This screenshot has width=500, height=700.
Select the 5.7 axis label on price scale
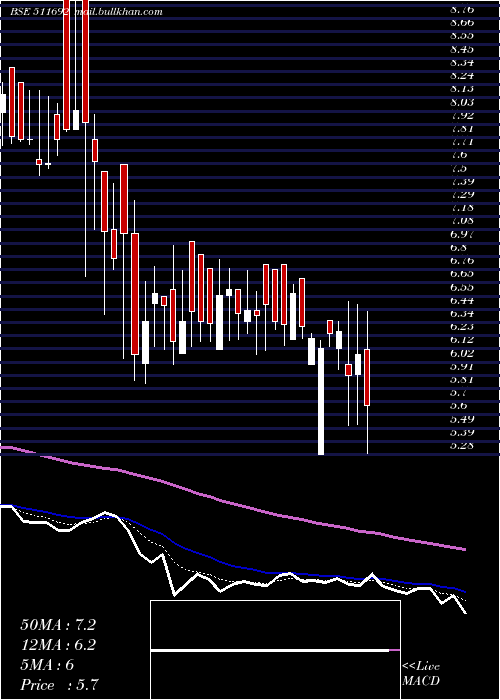[459, 393]
